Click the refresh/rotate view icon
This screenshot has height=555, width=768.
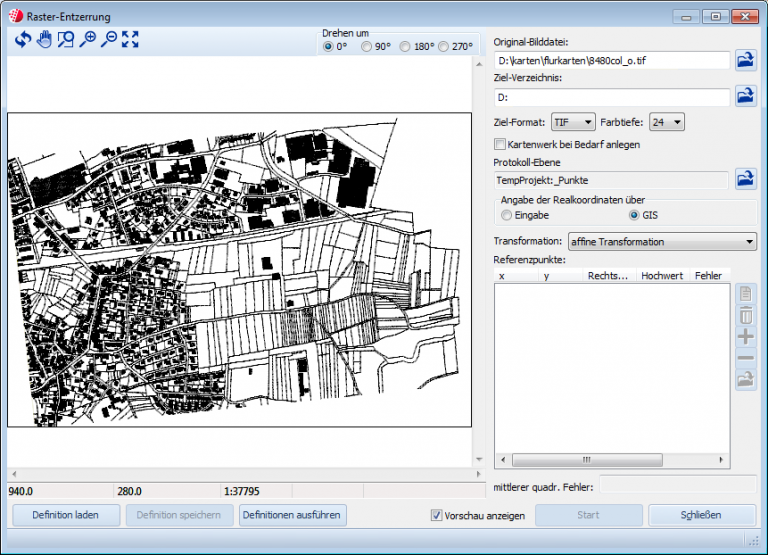pos(23,39)
